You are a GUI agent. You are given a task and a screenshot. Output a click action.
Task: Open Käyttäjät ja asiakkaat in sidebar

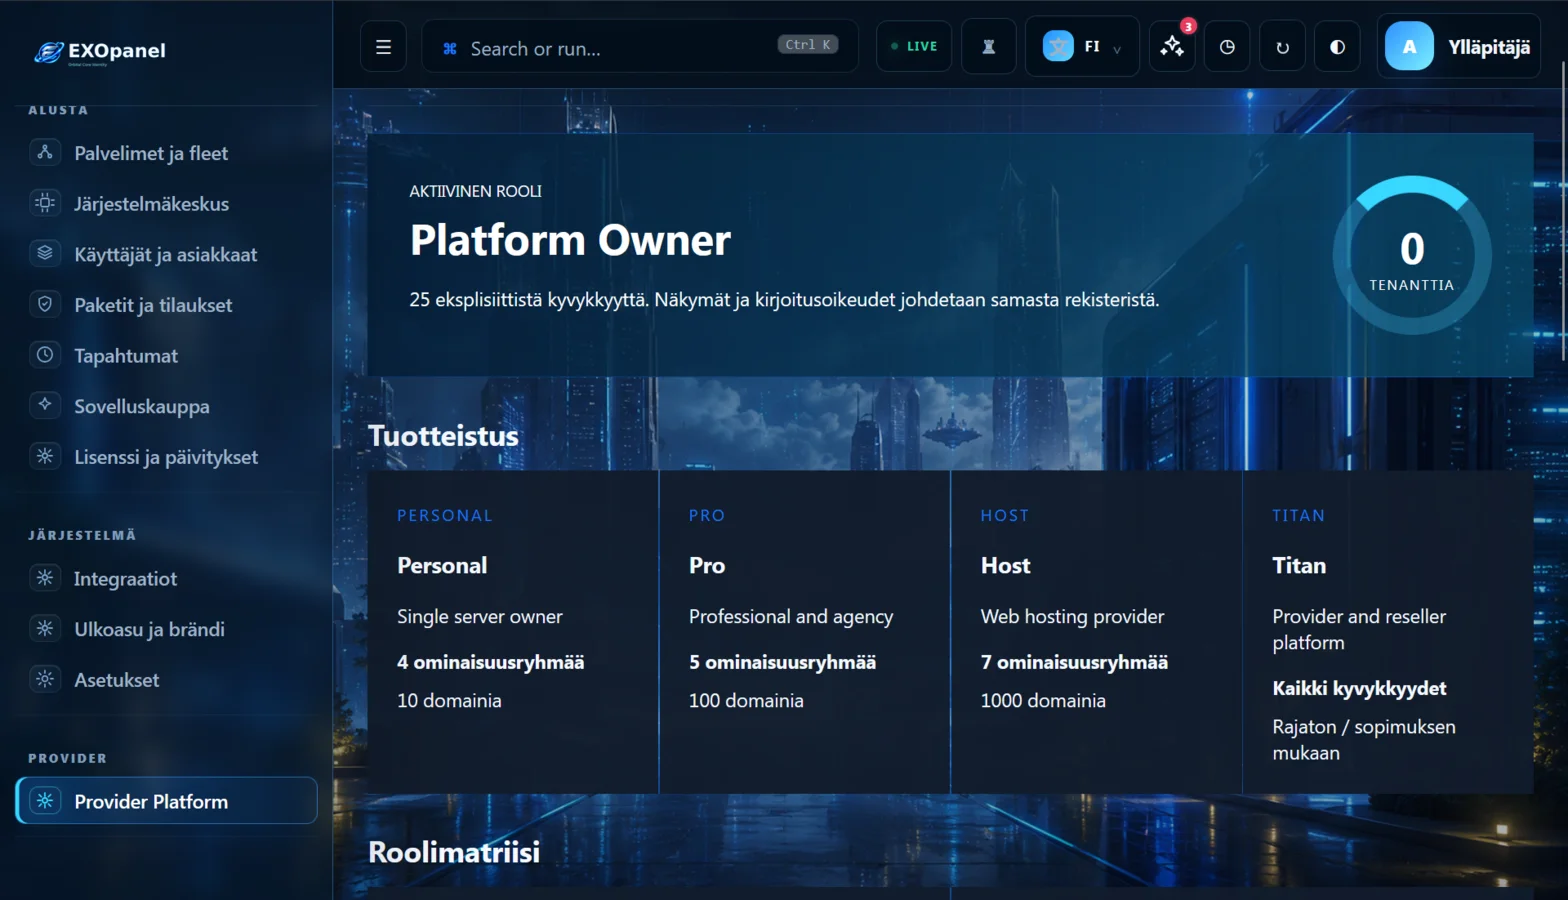pyautogui.click(x=166, y=254)
